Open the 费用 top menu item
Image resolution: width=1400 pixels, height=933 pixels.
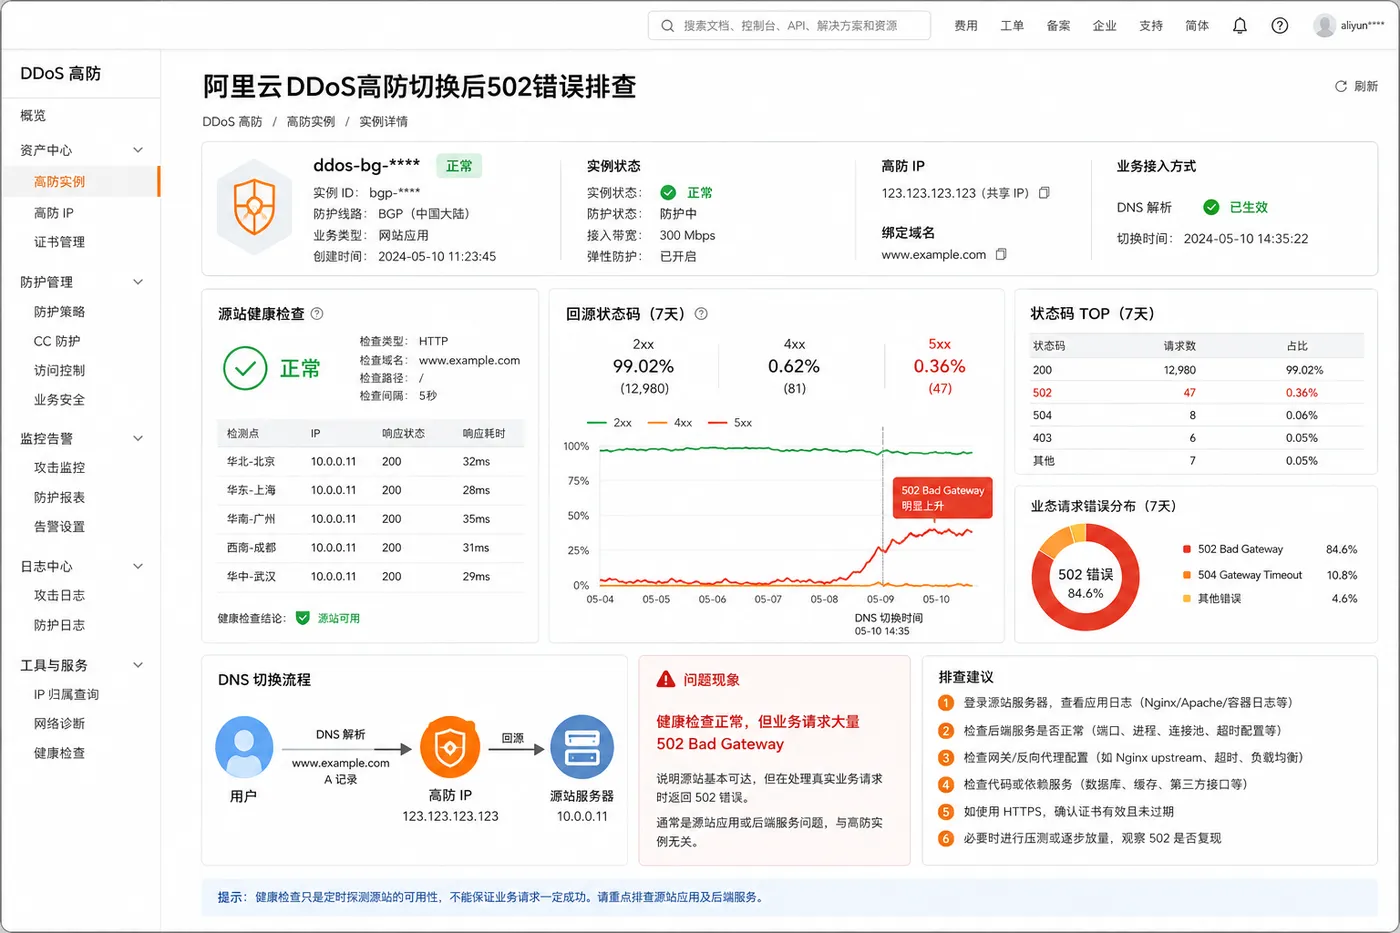tap(966, 26)
